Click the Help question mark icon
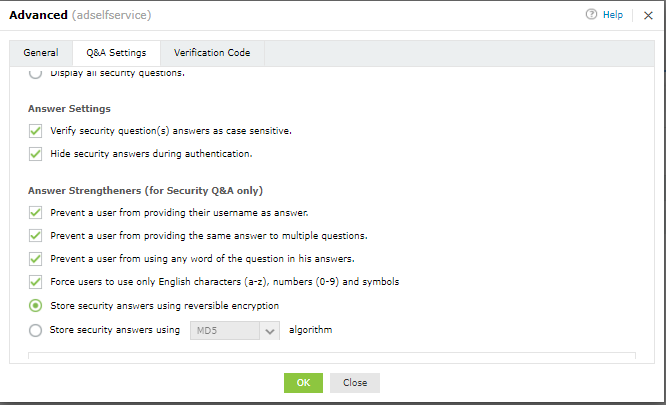Screen dimensions: 666x405 [x=592, y=15]
